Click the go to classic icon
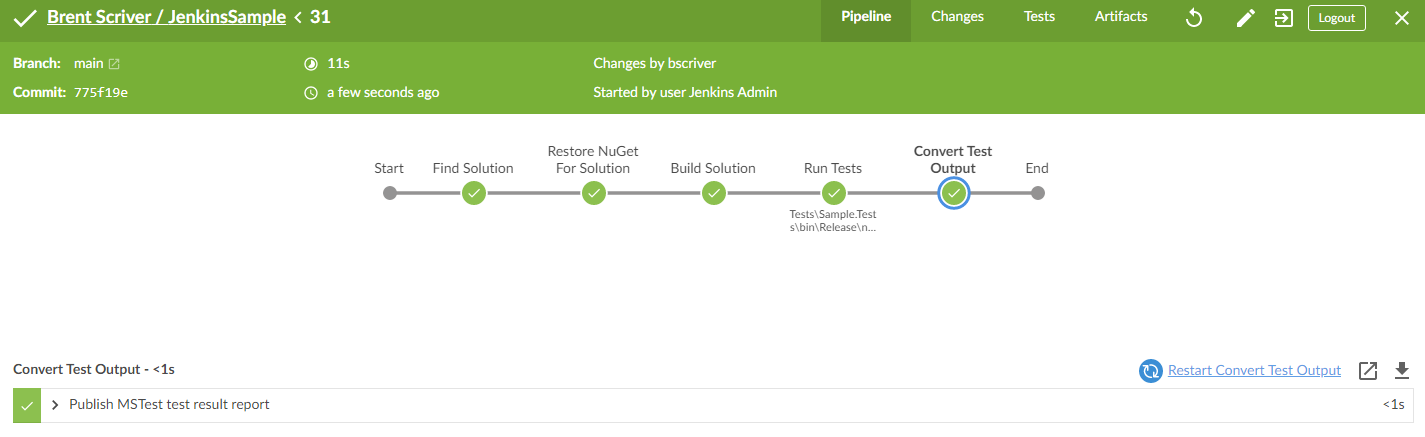The width and height of the screenshot is (1425, 437). [1284, 18]
